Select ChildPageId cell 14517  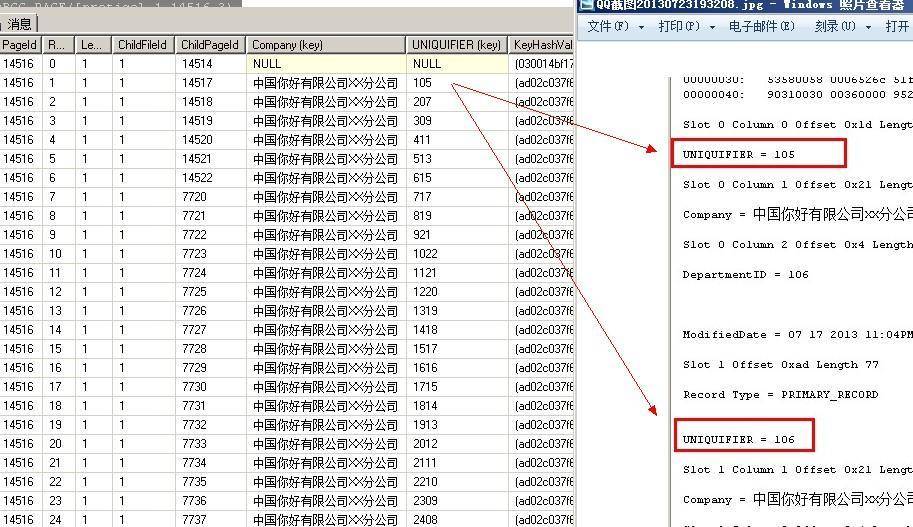click(x=210, y=83)
